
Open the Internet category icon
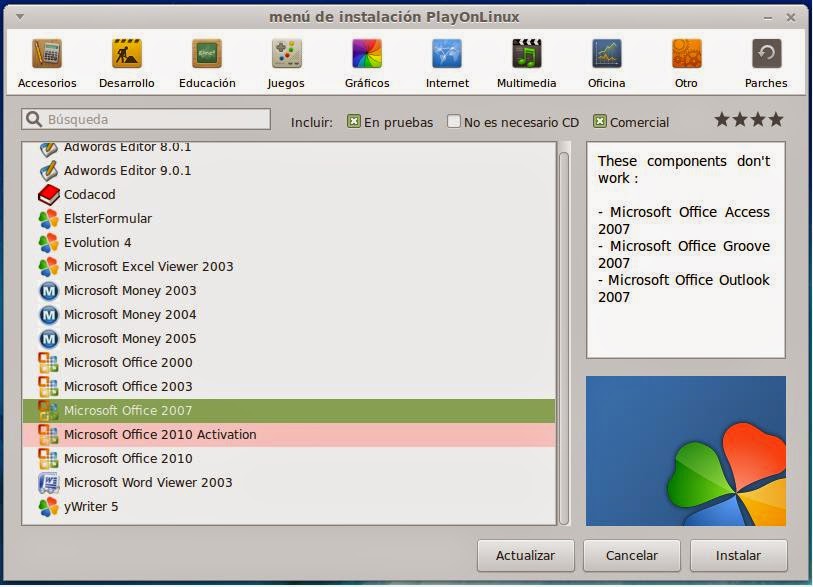[447, 53]
